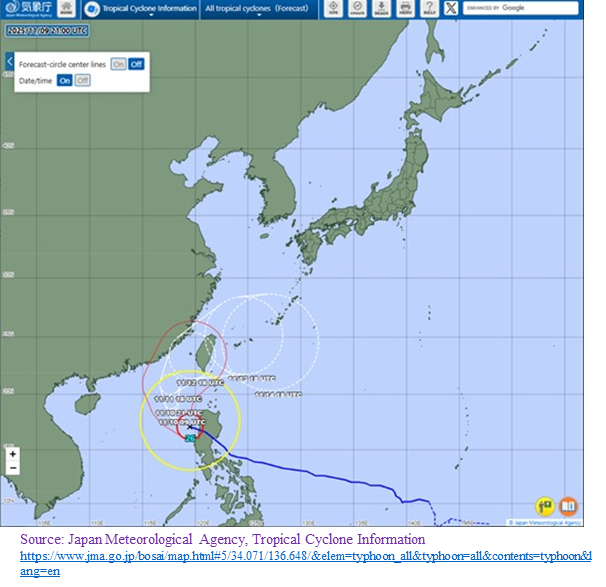
Task: Turn Off forecast-circle center lines
Action: pyautogui.click(x=136, y=64)
